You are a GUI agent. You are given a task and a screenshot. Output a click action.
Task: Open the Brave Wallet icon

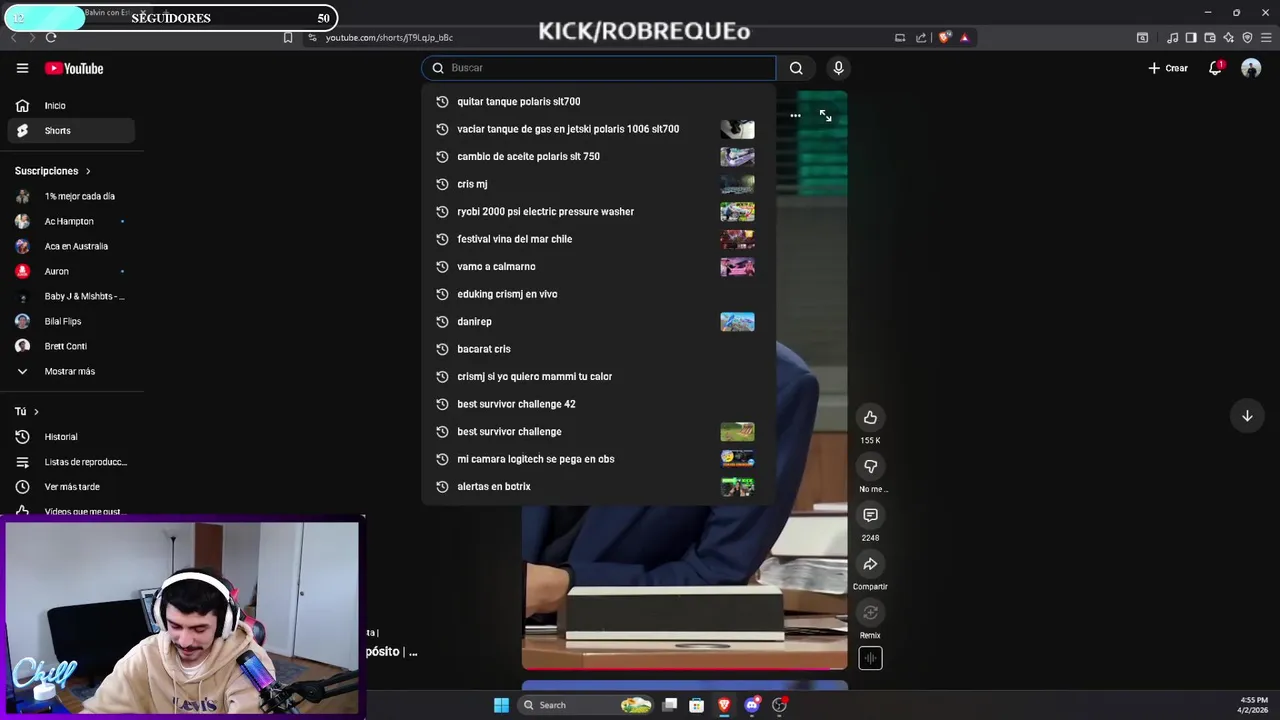[x=1210, y=38]
